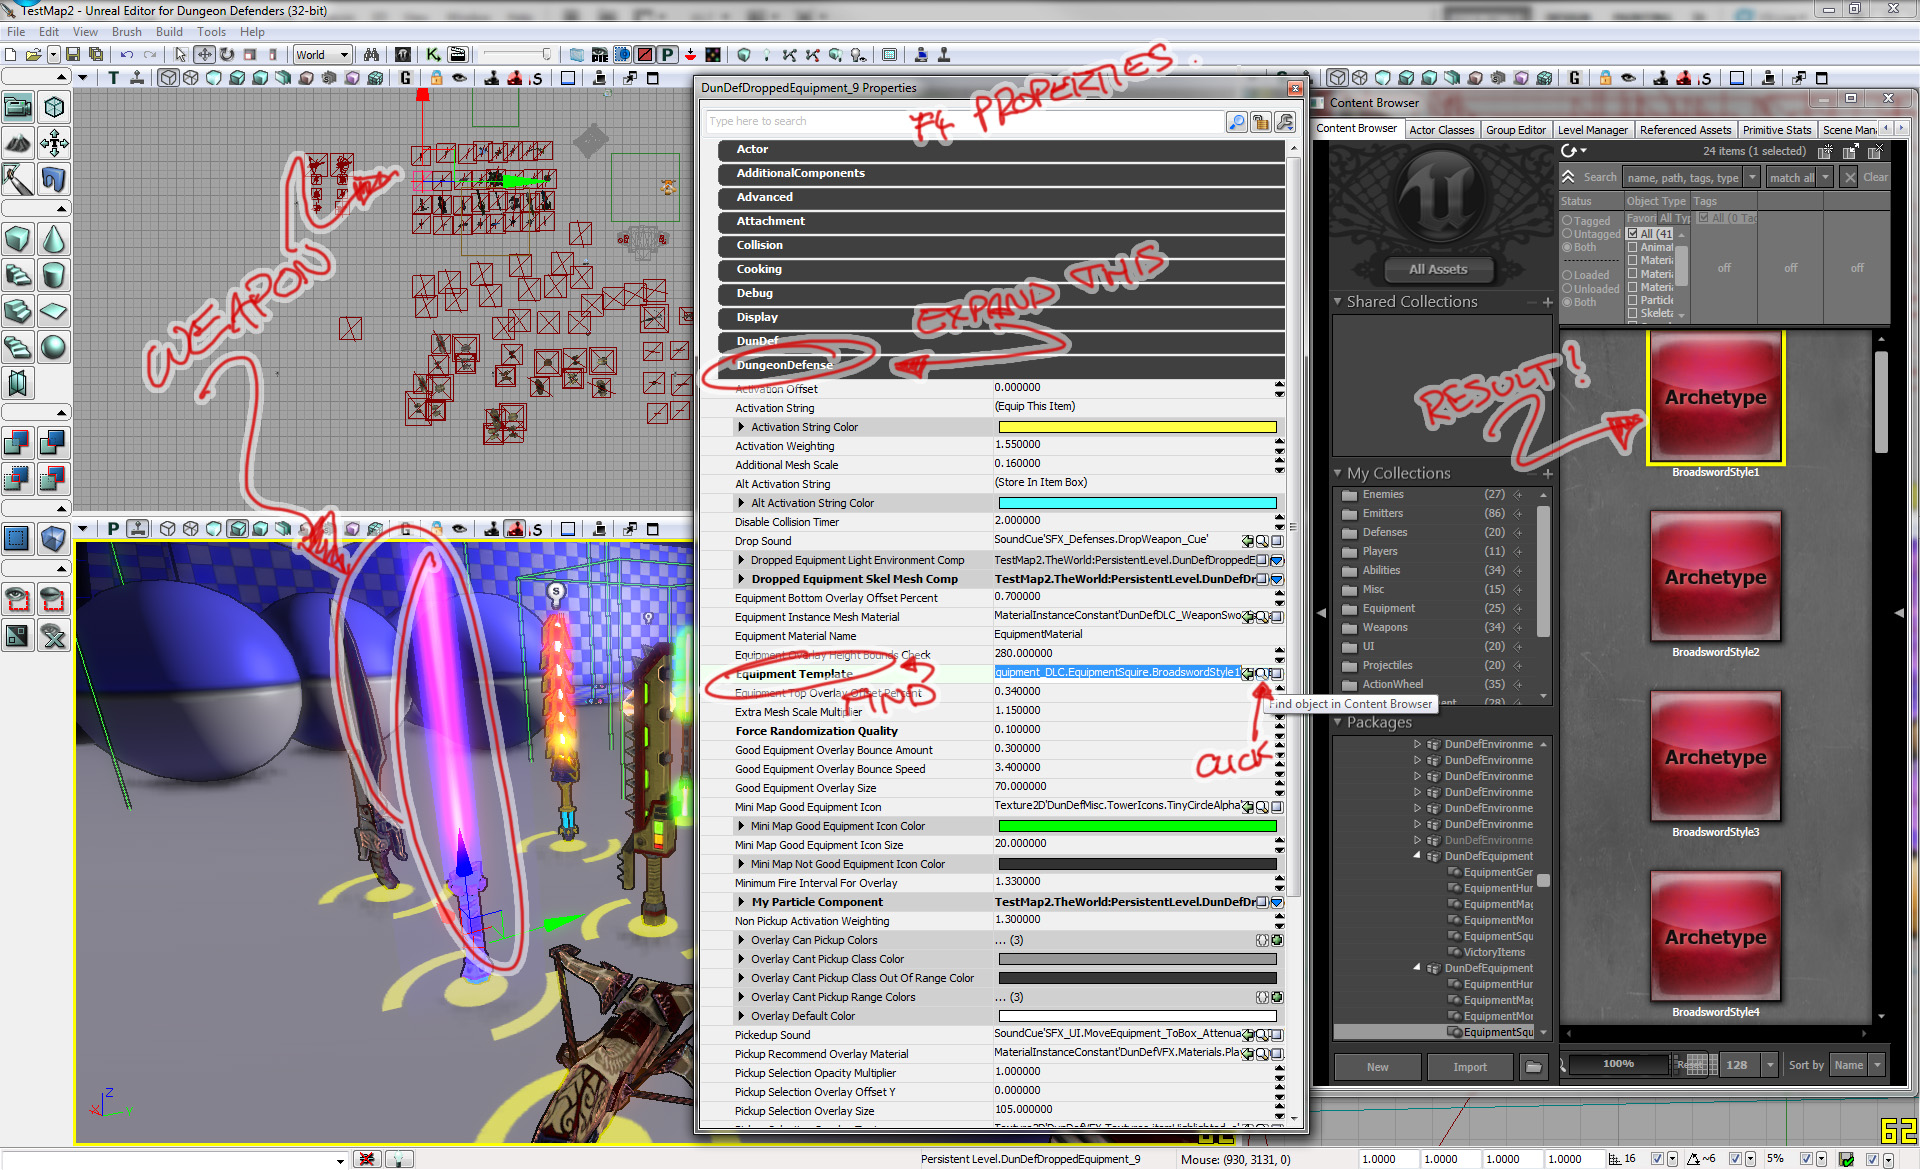Expand Overlay Can Pickup Colors property
The width and height of the screenshot is (1920, 1170).
click(741, 940)
